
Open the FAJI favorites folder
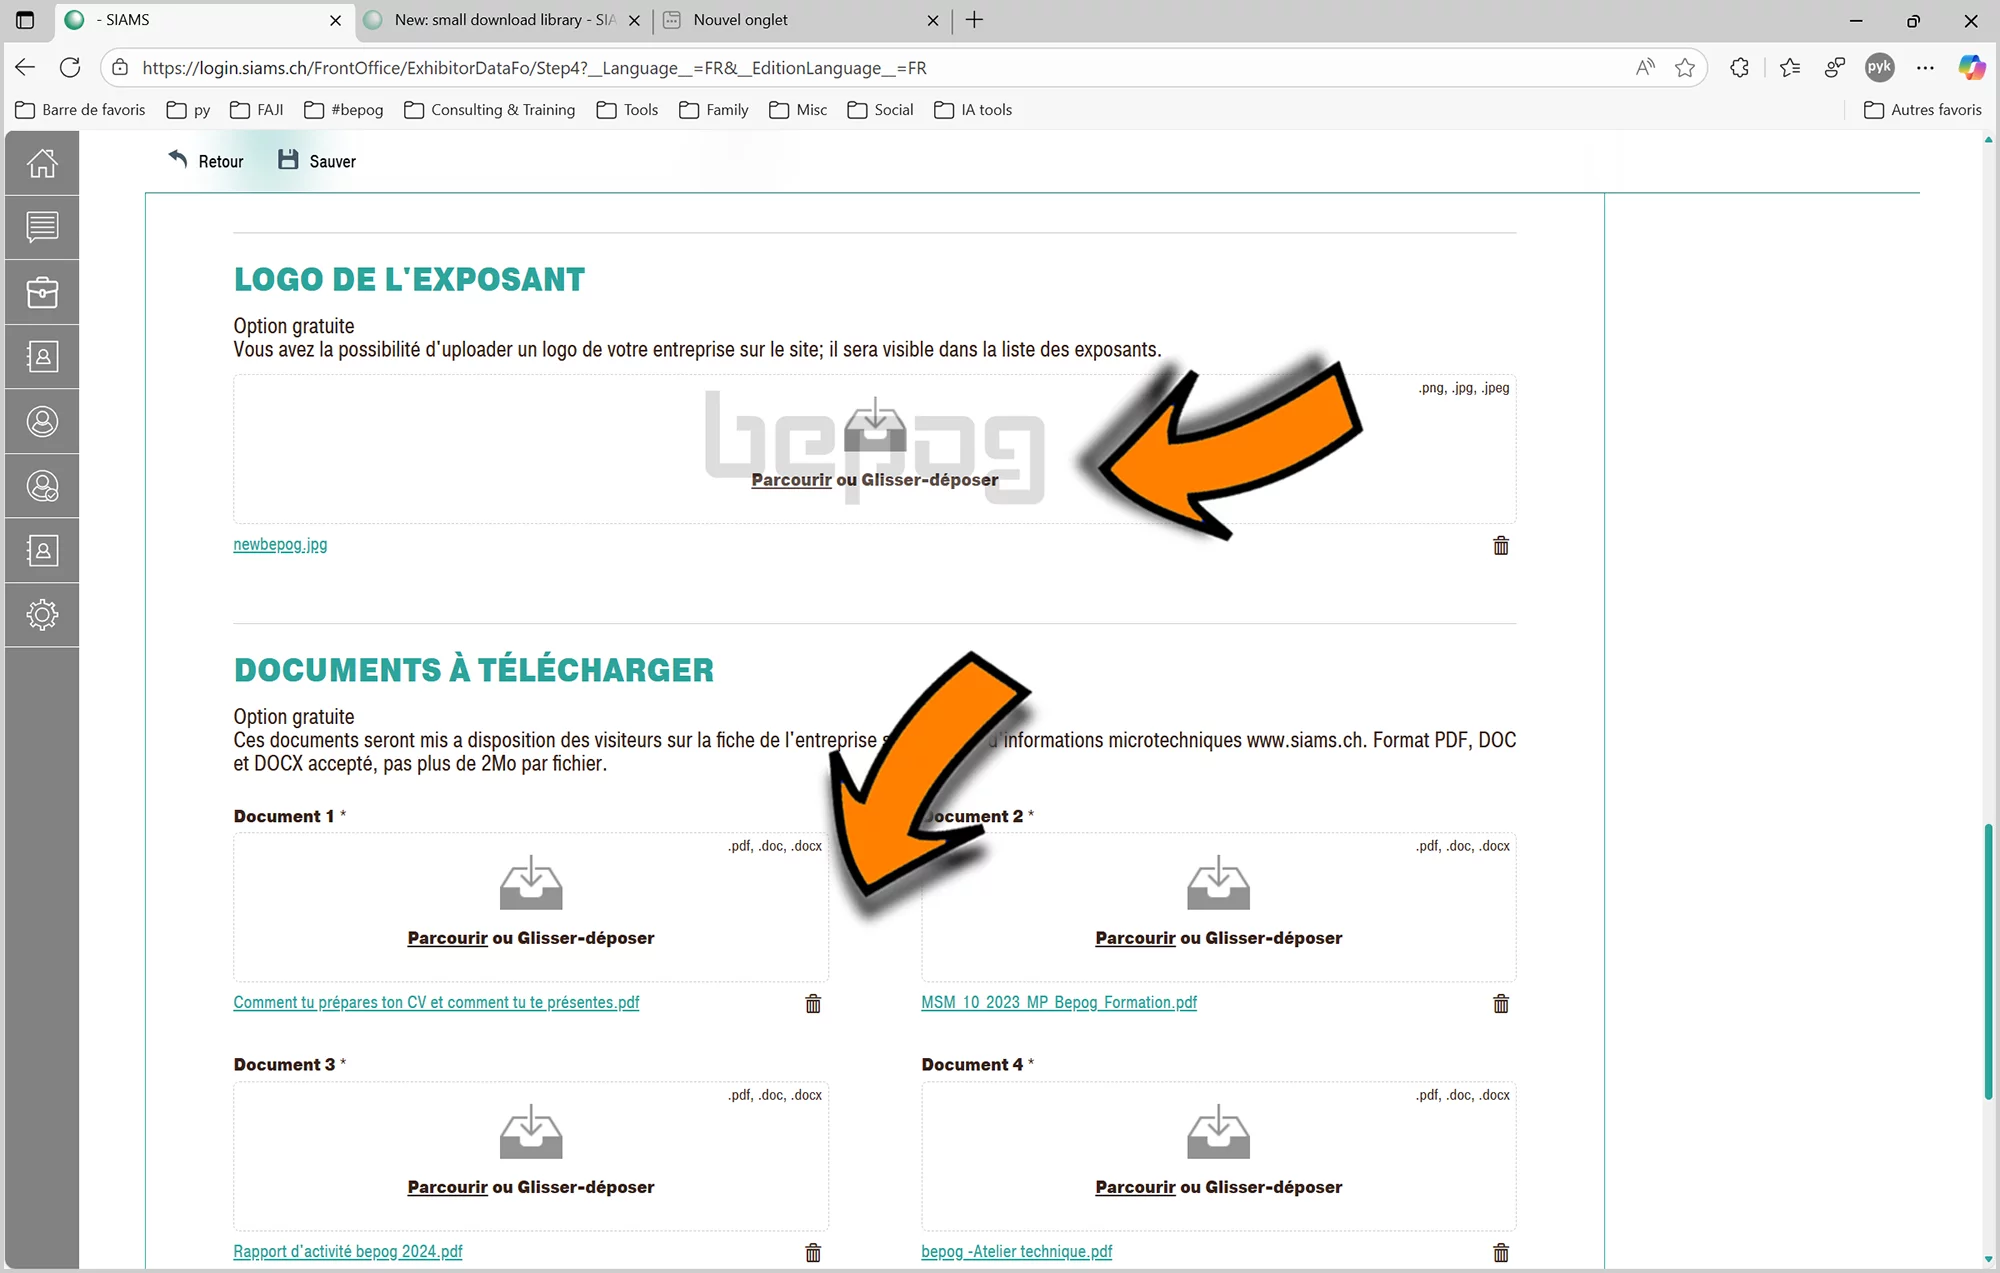coord(257,110)
